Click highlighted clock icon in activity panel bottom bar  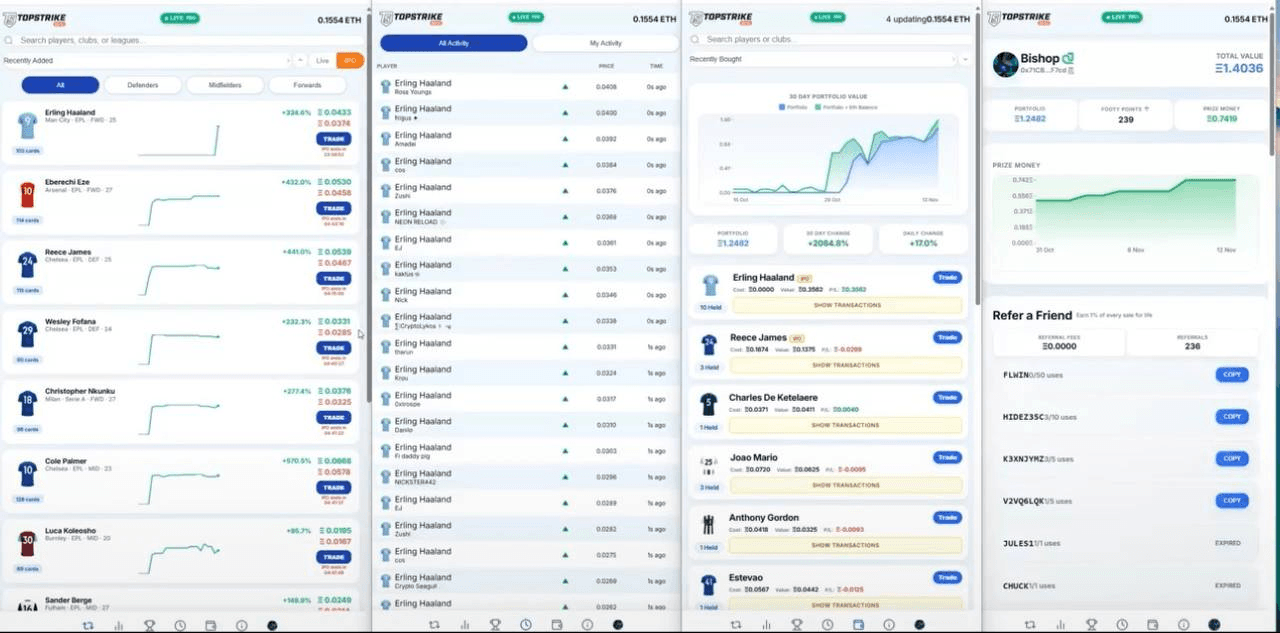(526, 625)
